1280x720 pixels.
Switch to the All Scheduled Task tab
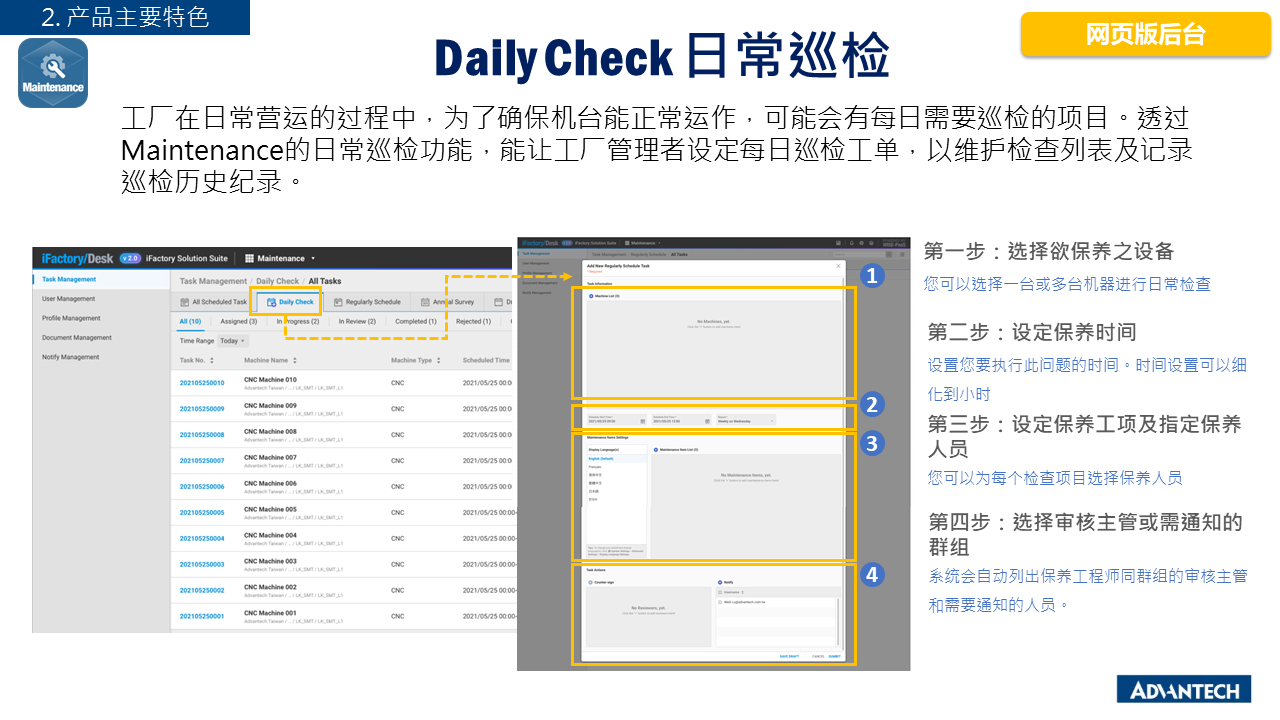pyautogui.click(x=213, y=302)
